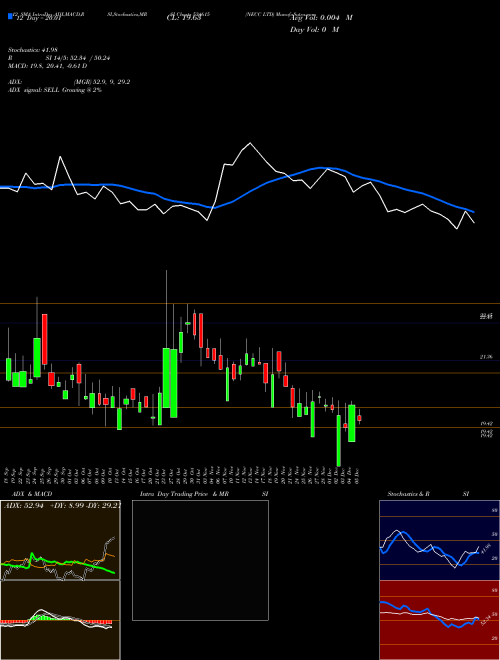Click the blue SMA legend square
The image size is (500, 660).
coord(10,16)
